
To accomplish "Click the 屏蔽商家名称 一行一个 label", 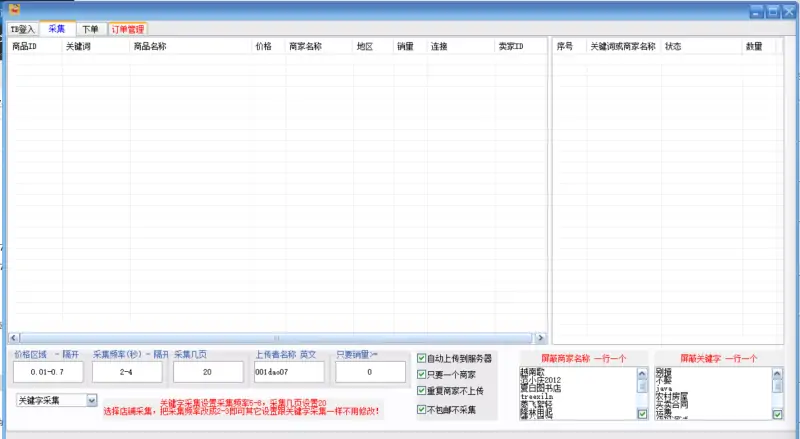I will 584,359.
